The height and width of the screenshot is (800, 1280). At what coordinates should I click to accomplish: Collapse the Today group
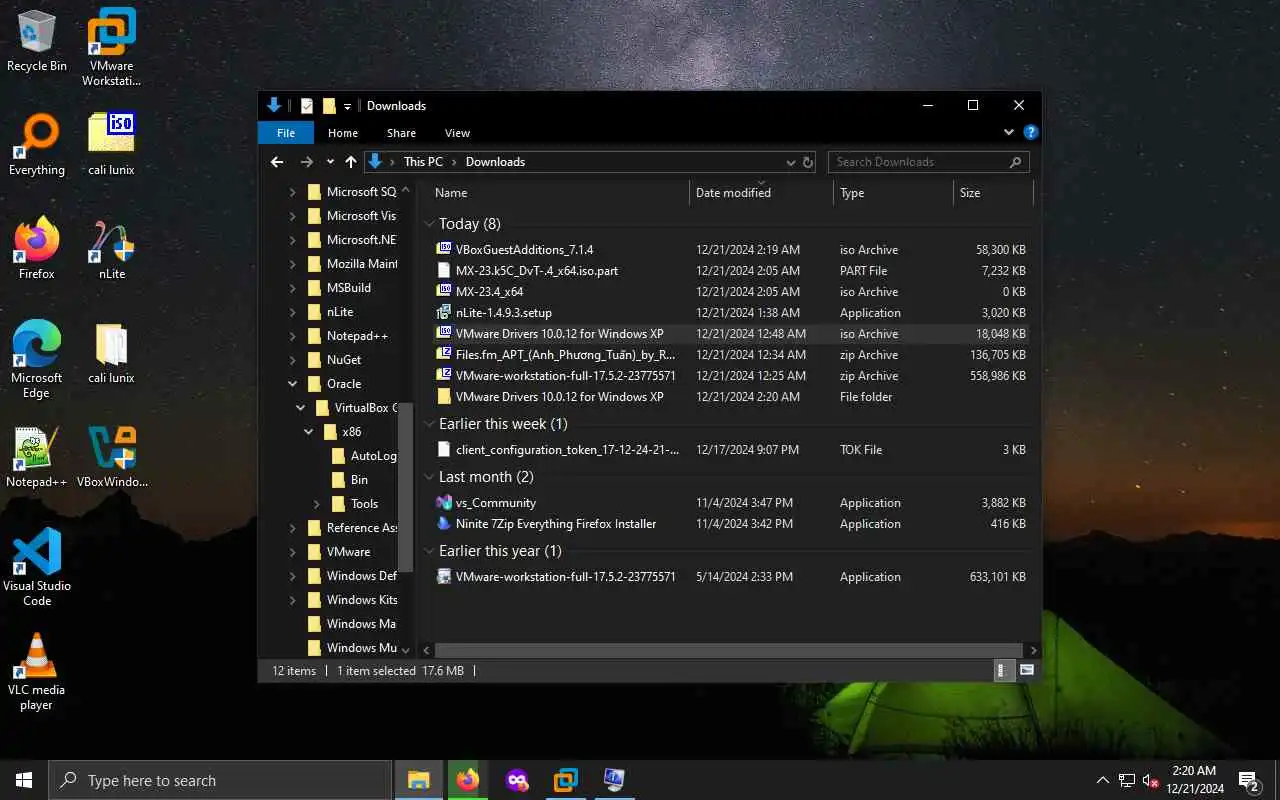429,224
